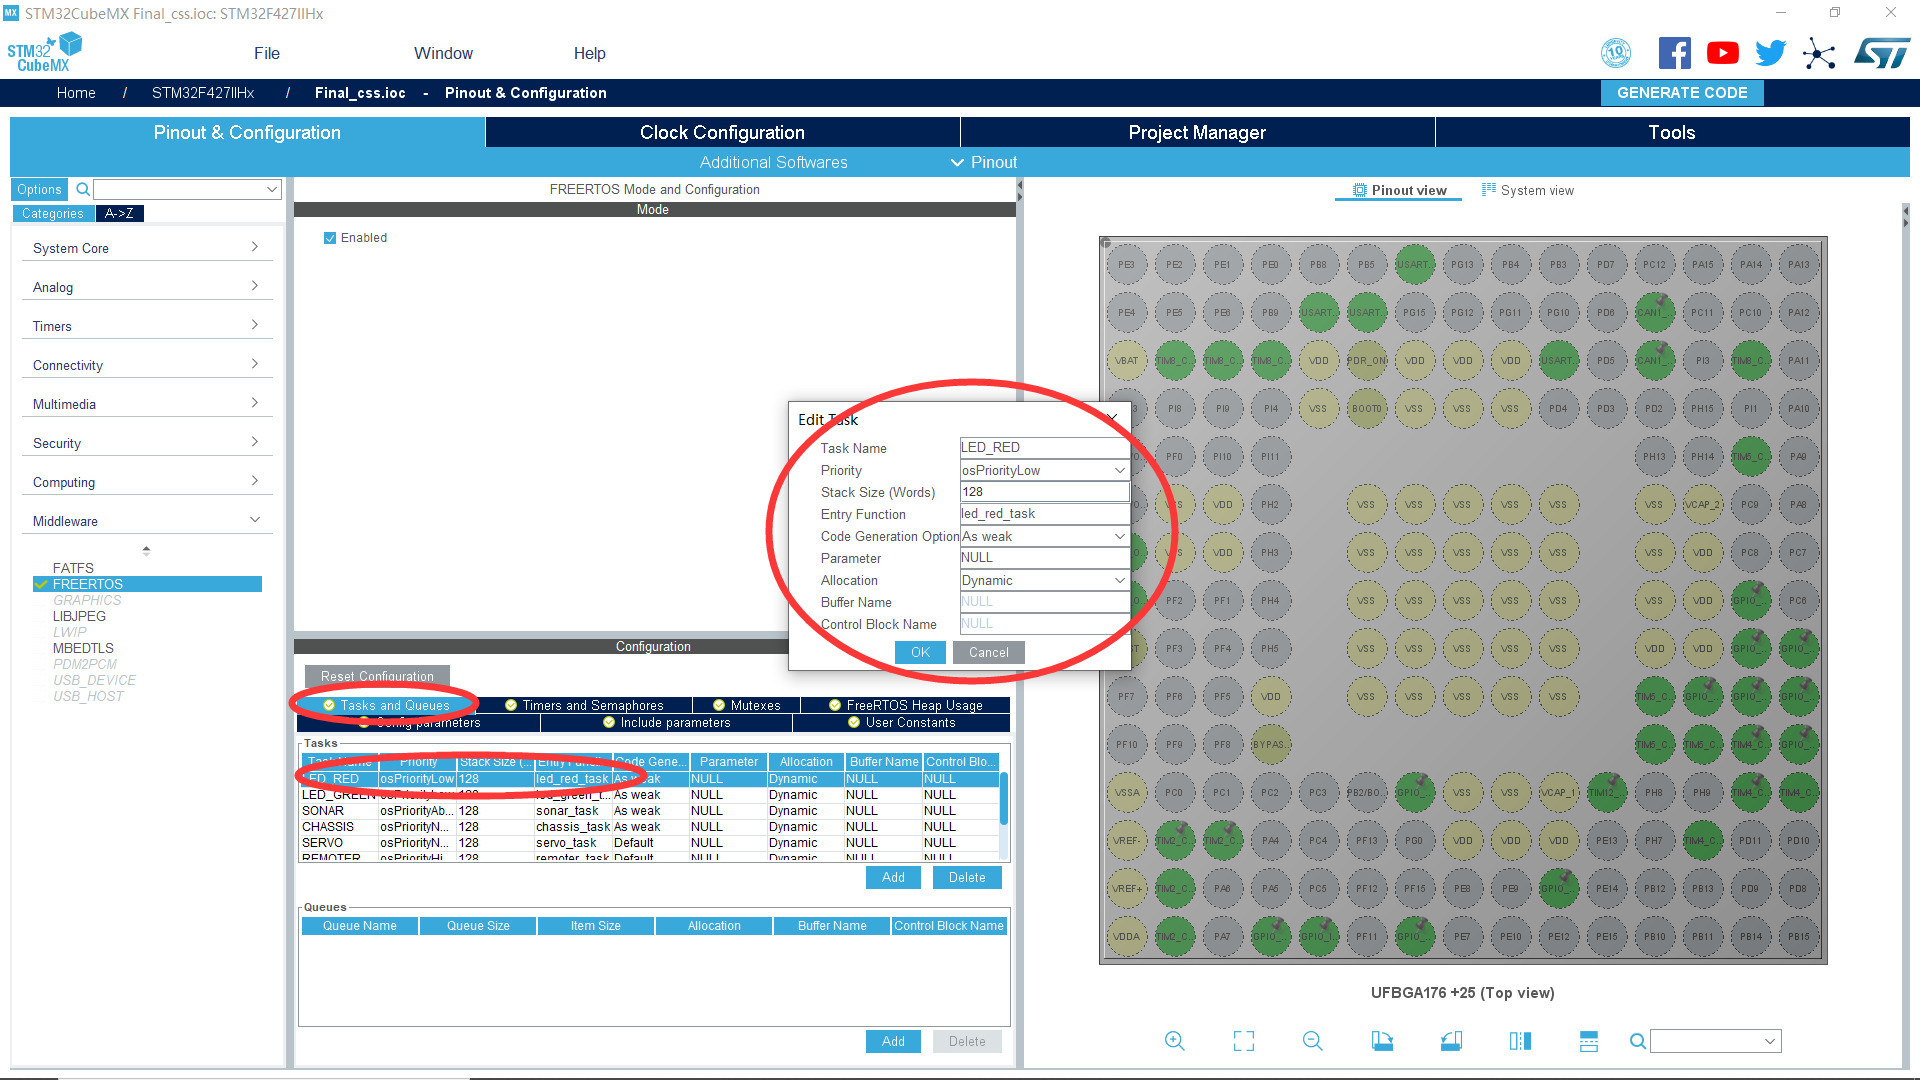Click the Stack Size (Words) field
1920x1080 pixels.
1043,492
